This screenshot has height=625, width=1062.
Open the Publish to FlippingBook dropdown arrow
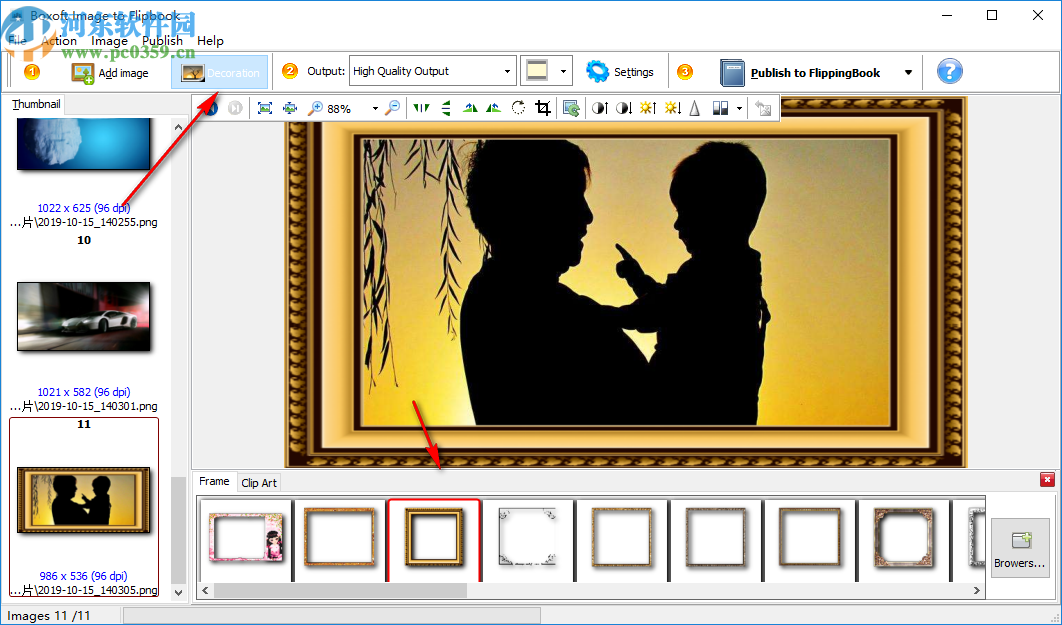(907, 71)
